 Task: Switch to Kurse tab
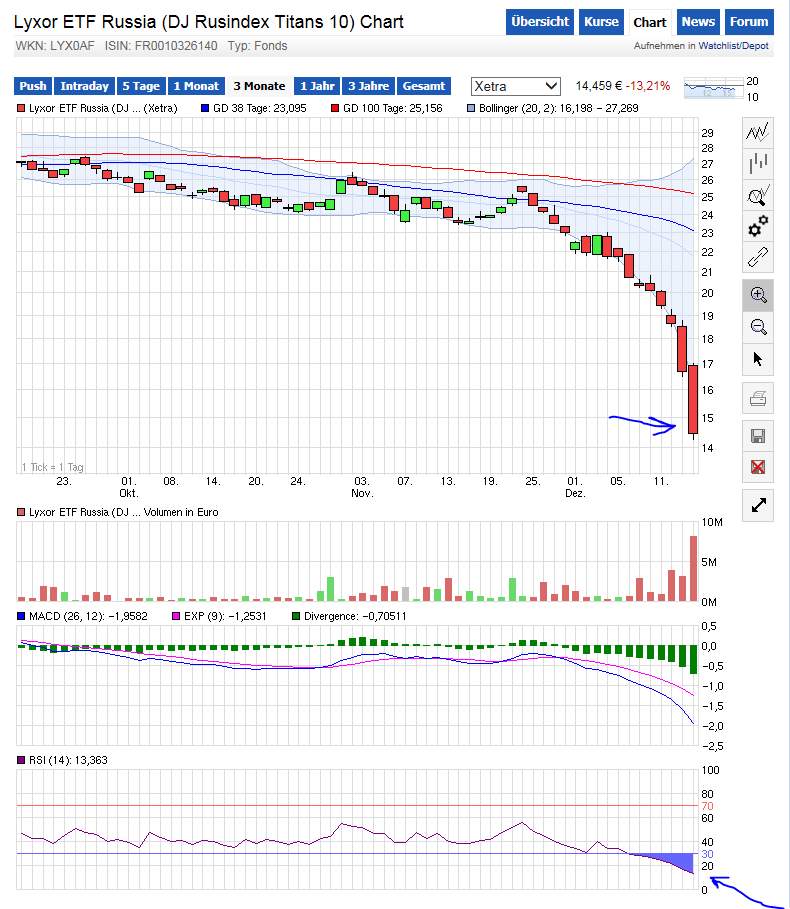click(601, 22)
